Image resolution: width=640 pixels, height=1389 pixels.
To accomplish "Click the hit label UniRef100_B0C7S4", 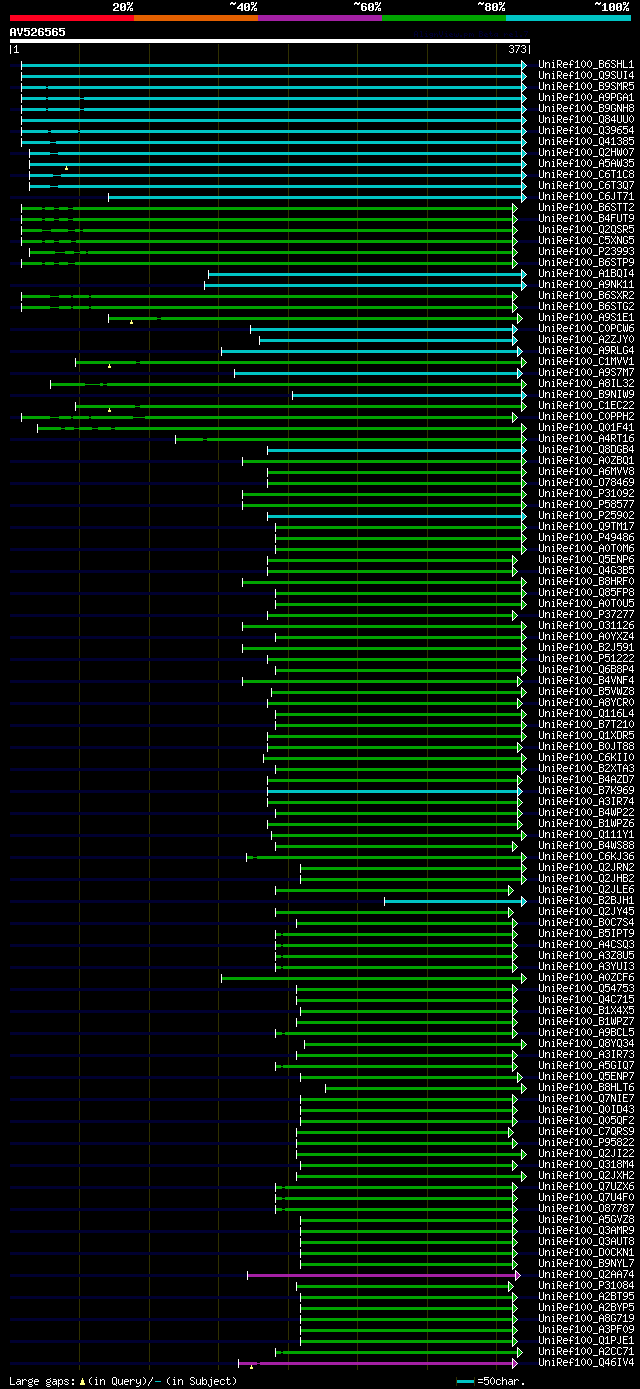I will point(586,923).
